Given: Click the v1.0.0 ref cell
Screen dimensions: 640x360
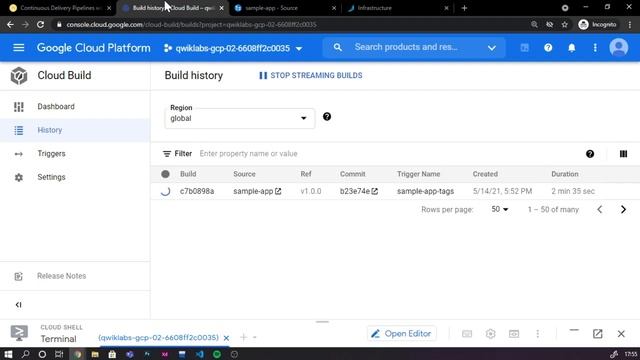Looking at the screenshot, I should [311, 191].
